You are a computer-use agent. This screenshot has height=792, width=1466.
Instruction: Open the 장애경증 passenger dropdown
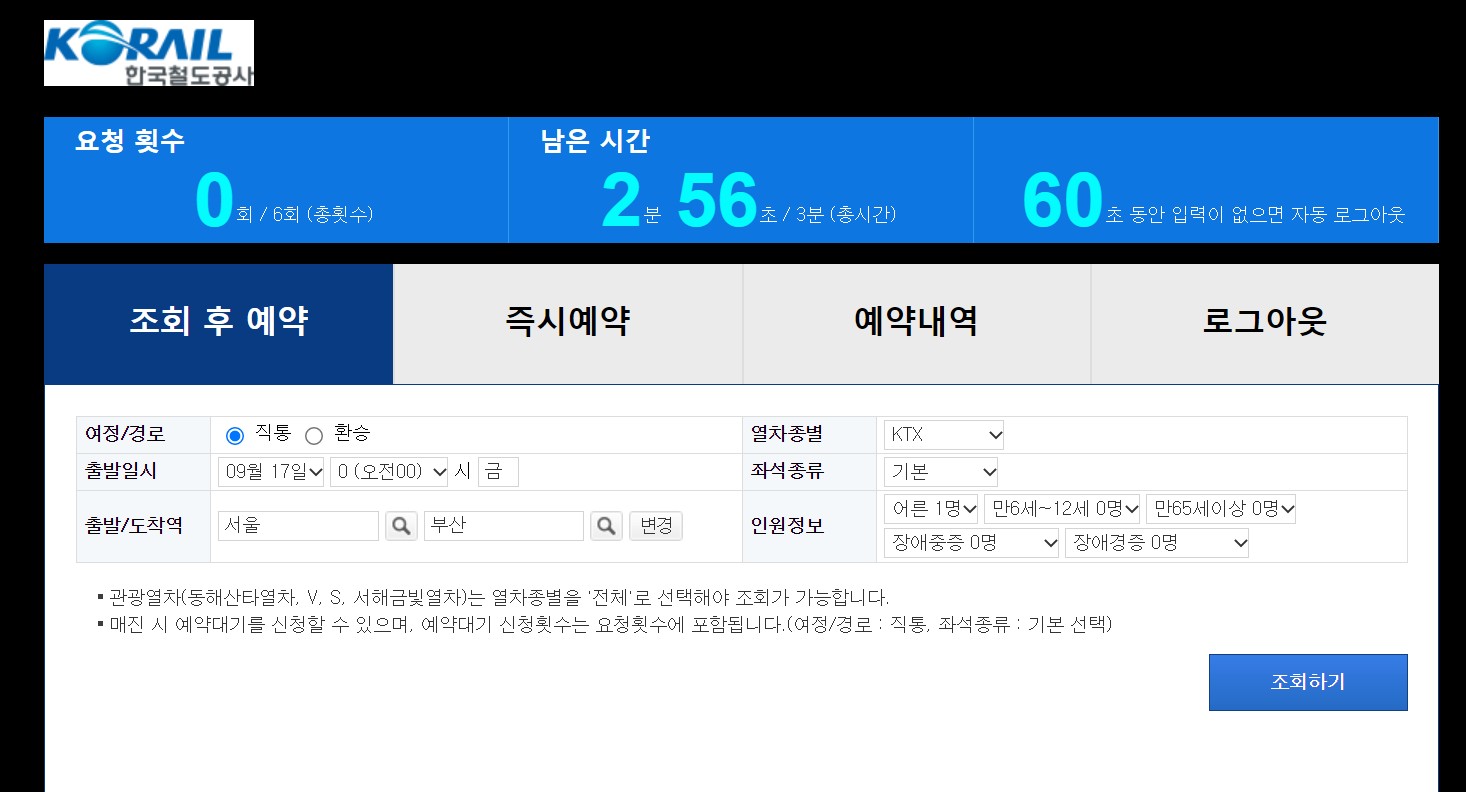pyautogui.click(x=1156, y=542)
